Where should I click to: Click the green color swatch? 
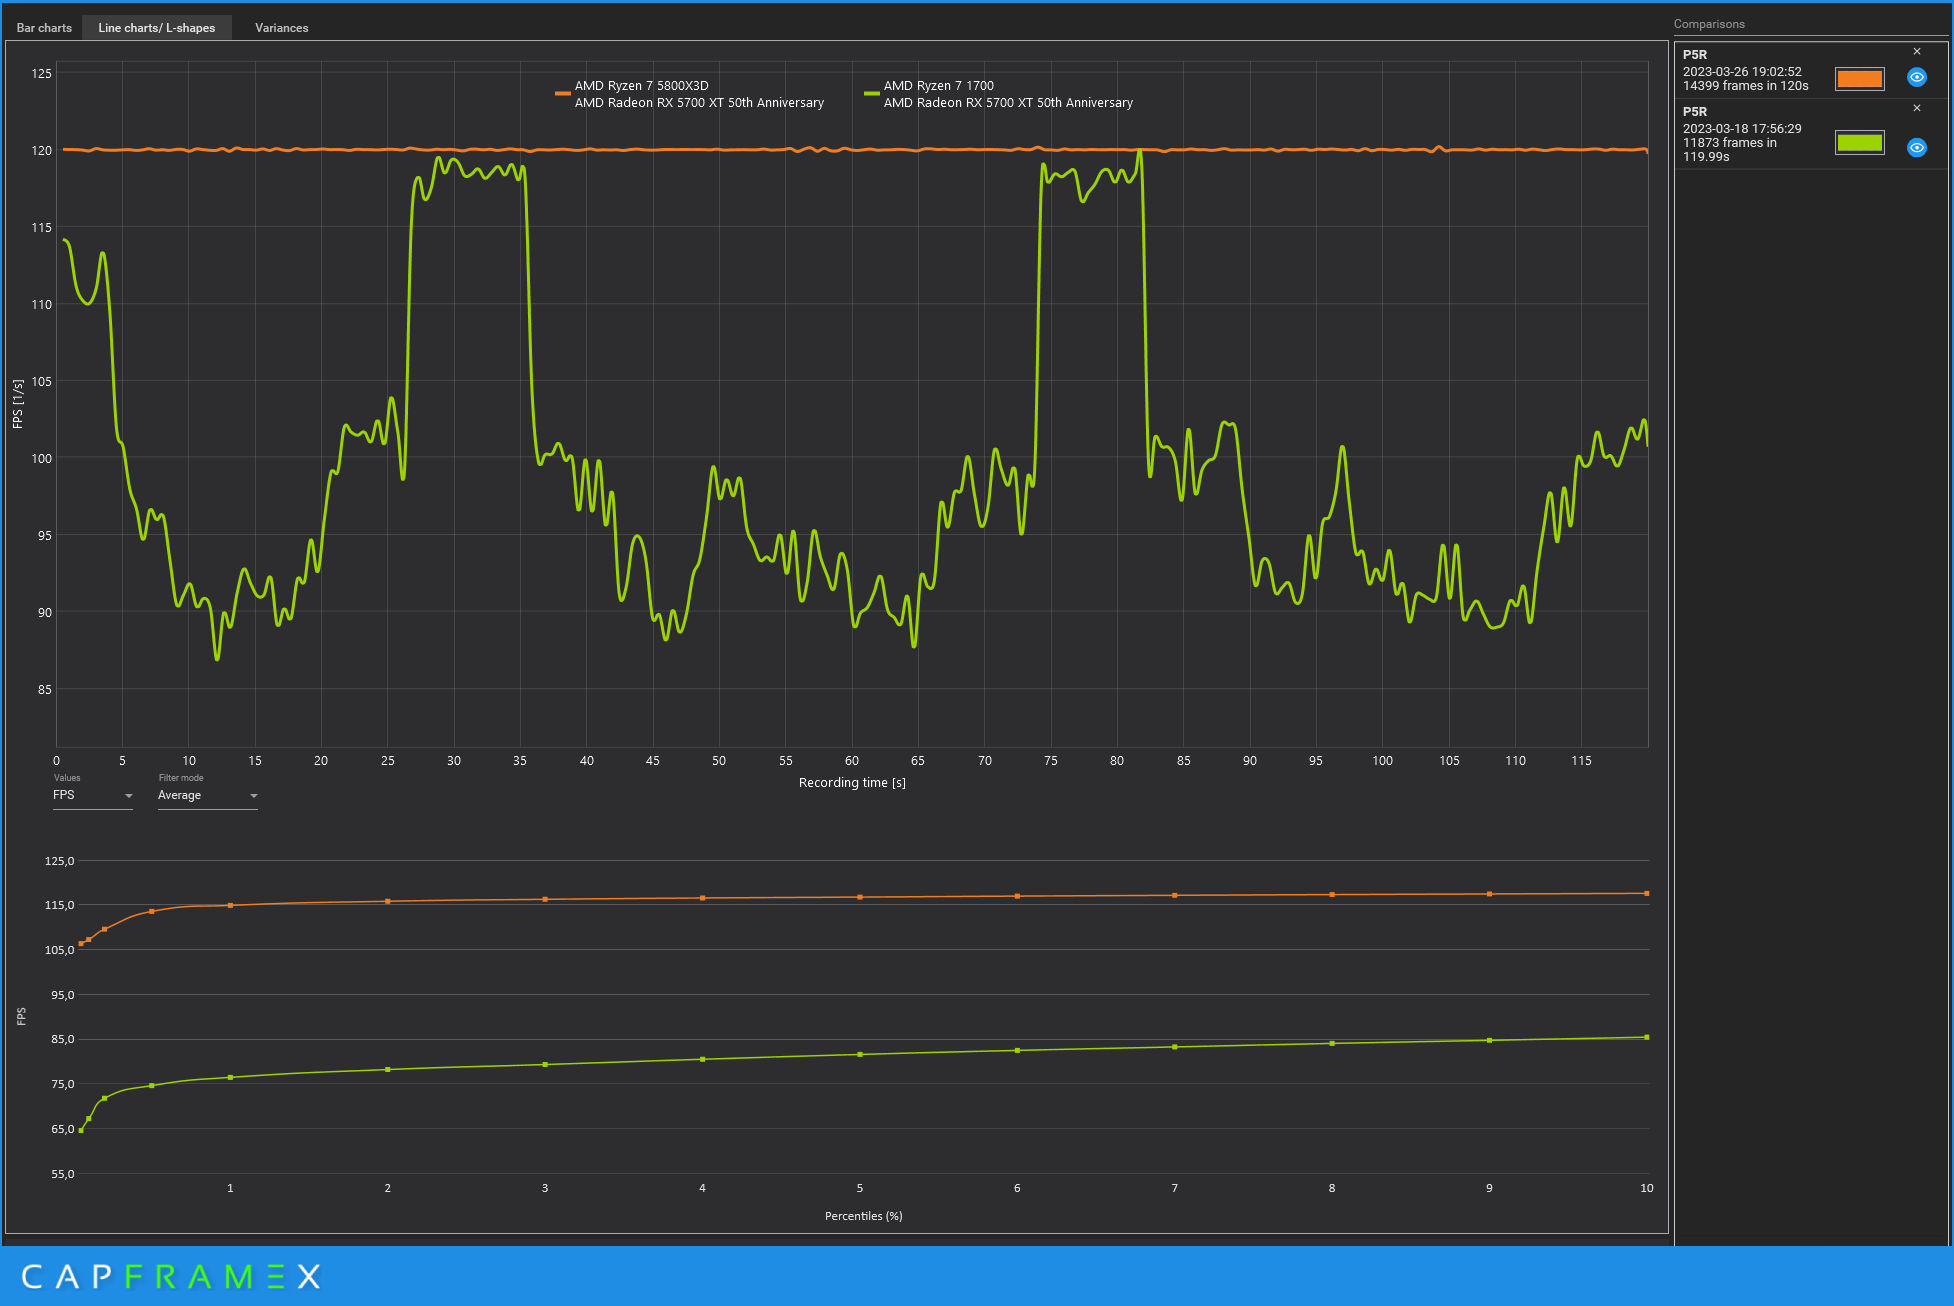point(1859,143)
